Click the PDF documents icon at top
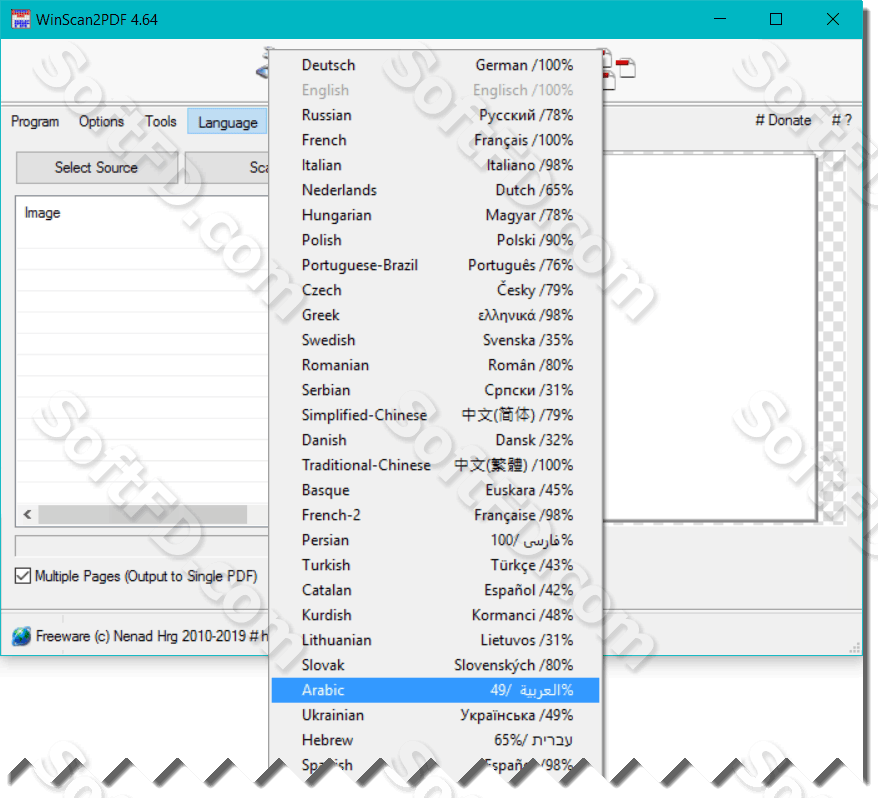The image size is (878, 798). coord(620,70)
